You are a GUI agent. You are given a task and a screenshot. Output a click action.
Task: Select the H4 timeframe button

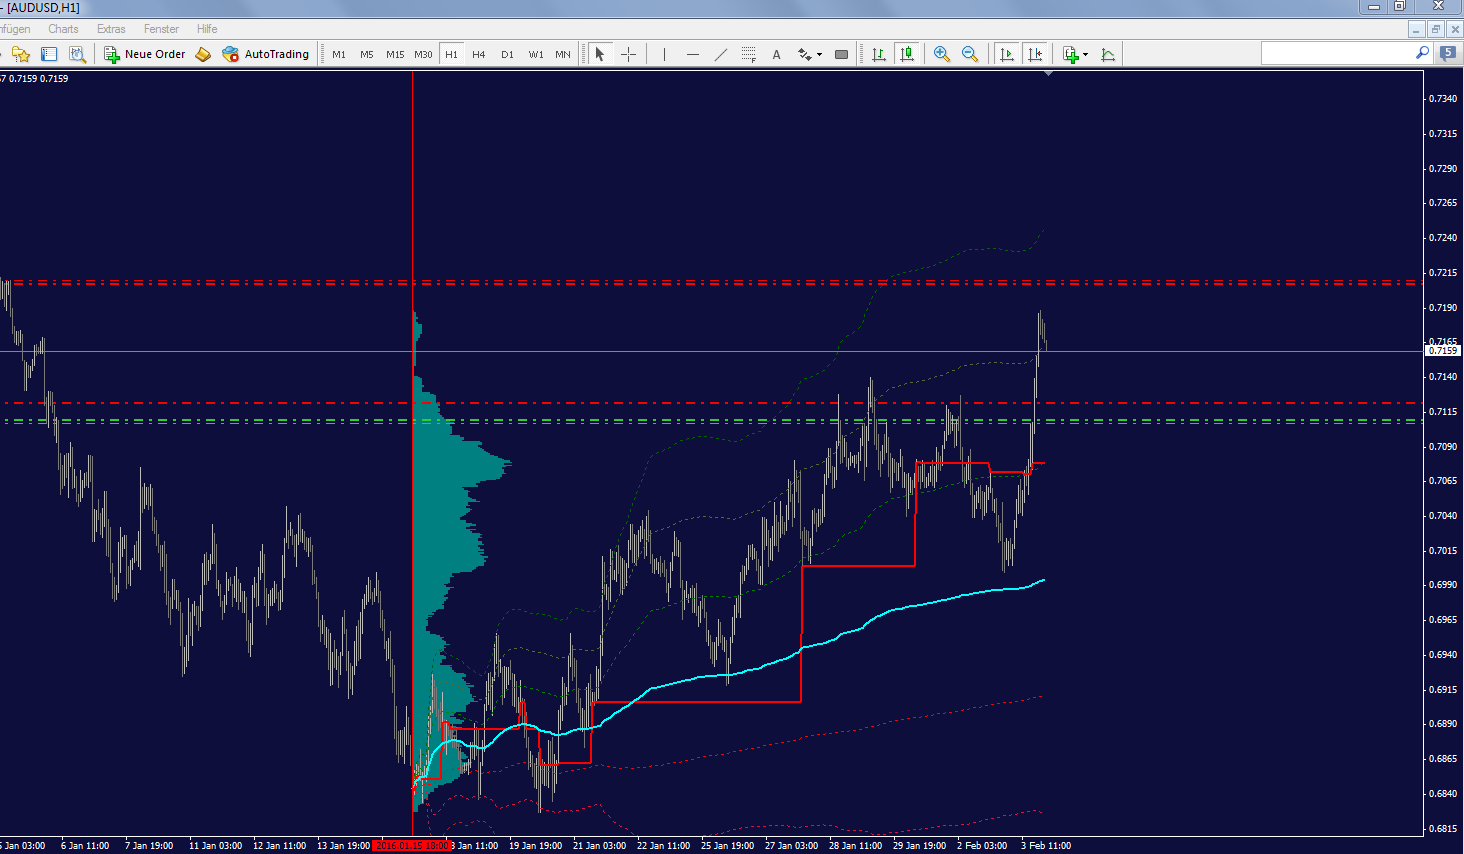click(x=479, y=54)
